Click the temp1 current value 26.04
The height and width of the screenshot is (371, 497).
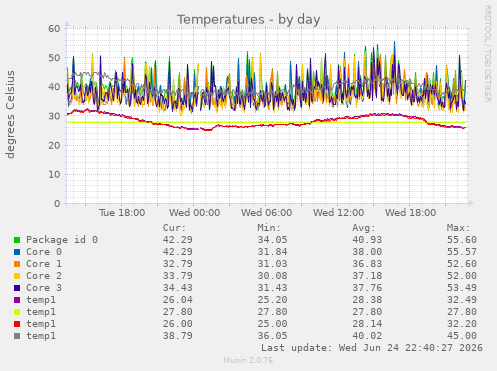coord(178,300)
